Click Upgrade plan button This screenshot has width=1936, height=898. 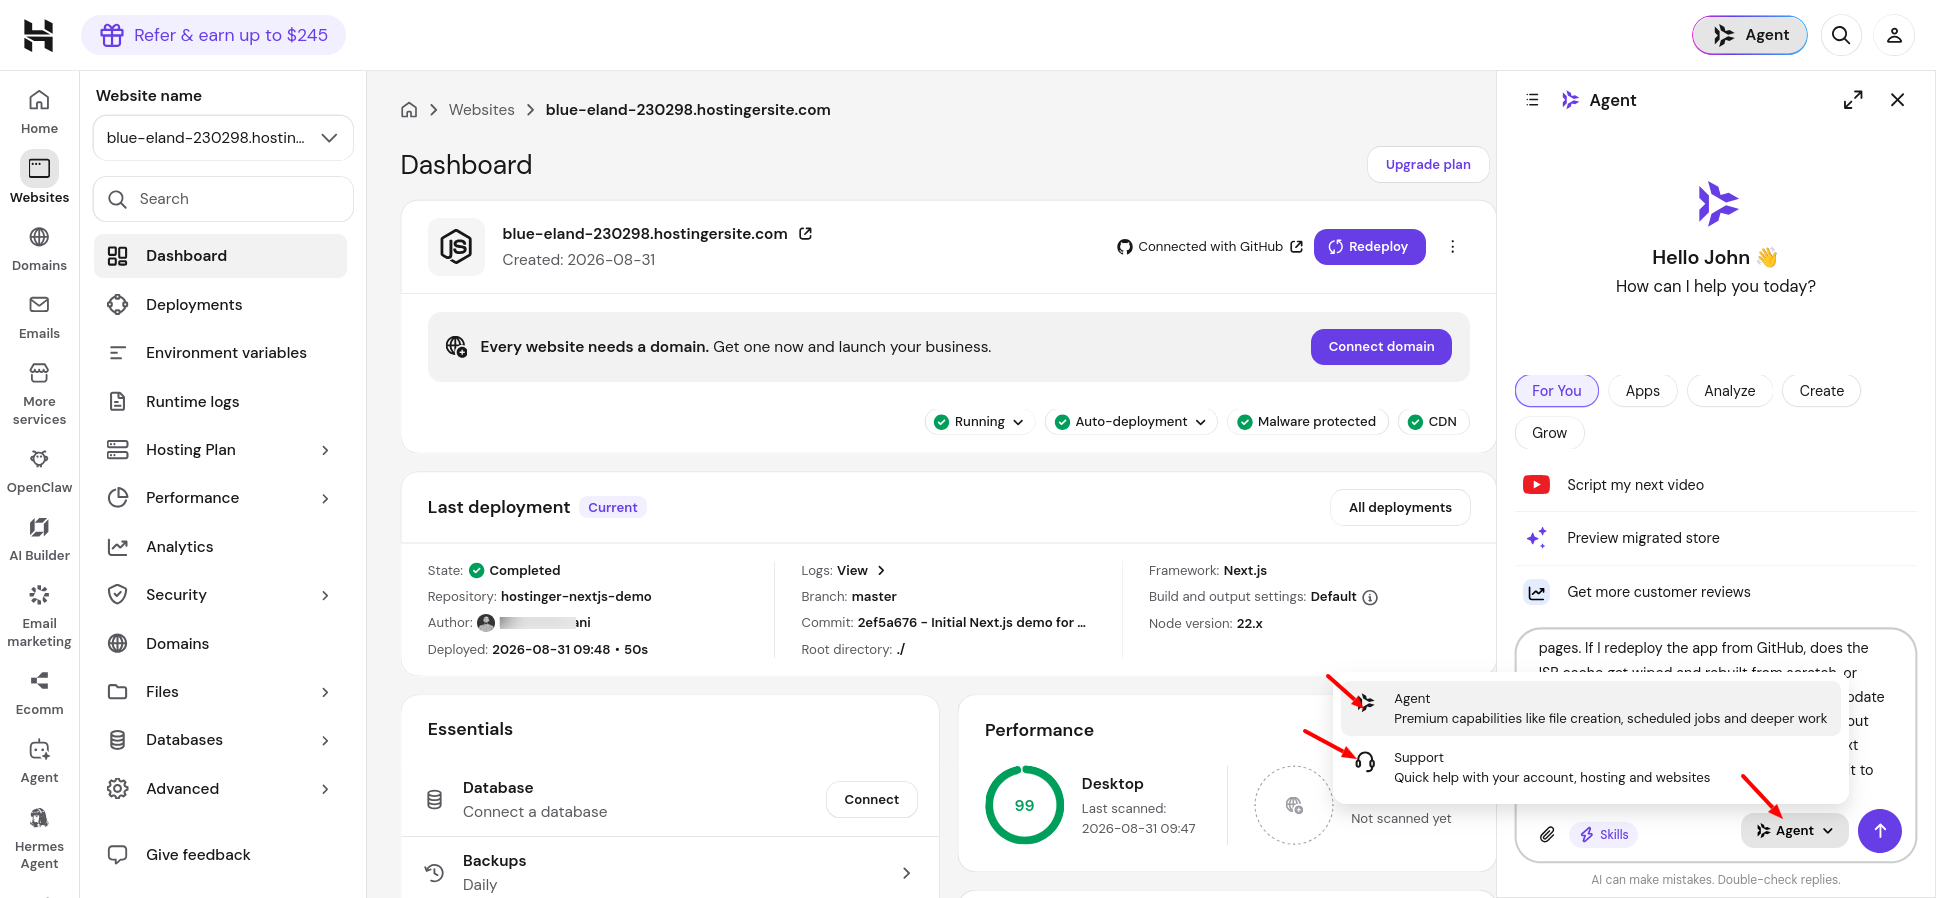tap(1428, 165)
